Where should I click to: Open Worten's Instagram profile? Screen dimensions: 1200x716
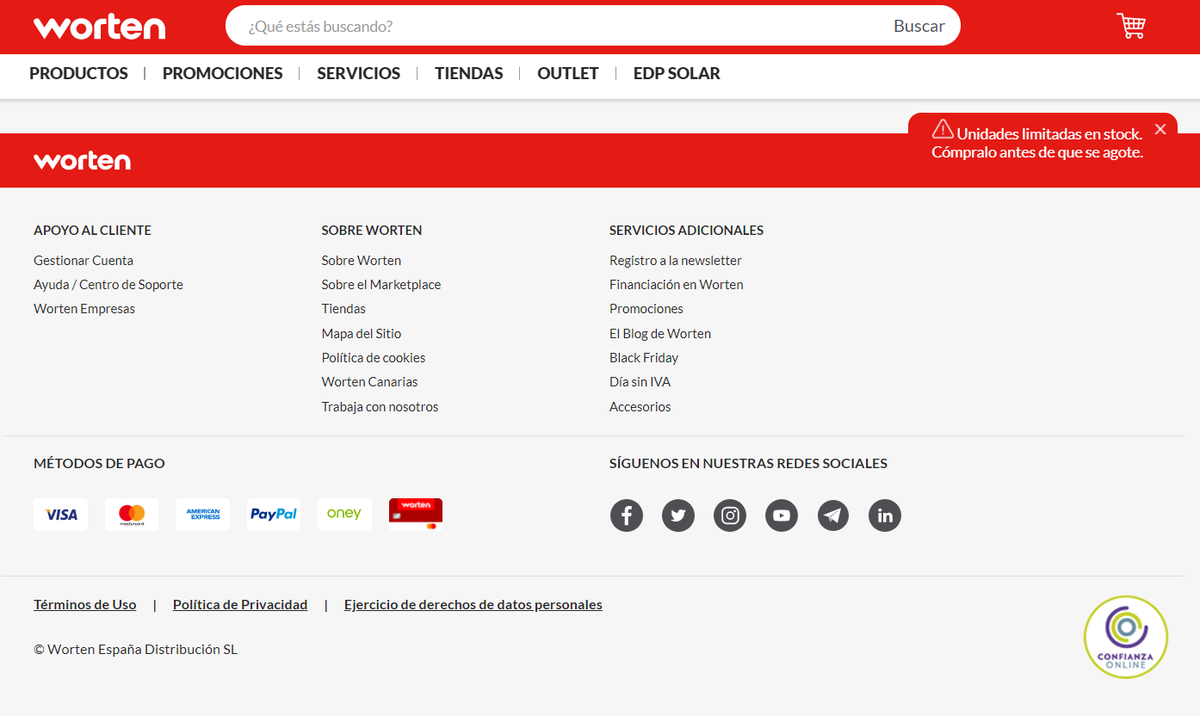tap(730, 515)
